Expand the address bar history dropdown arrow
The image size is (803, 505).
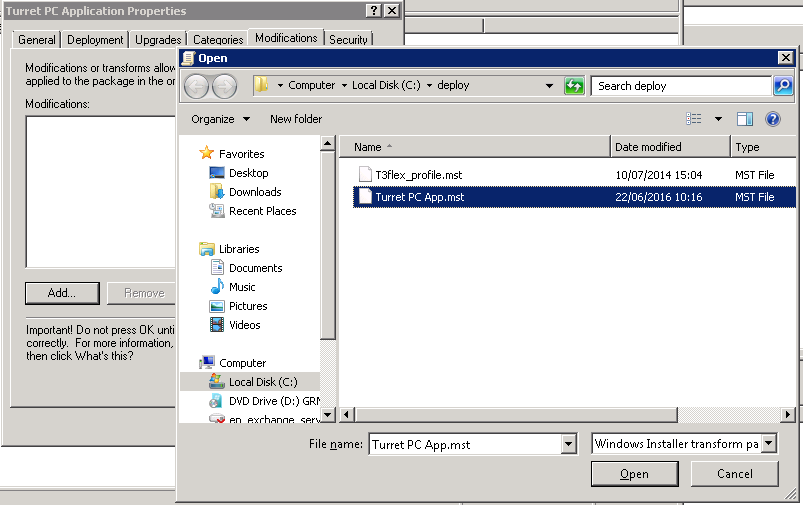[549, 86]
